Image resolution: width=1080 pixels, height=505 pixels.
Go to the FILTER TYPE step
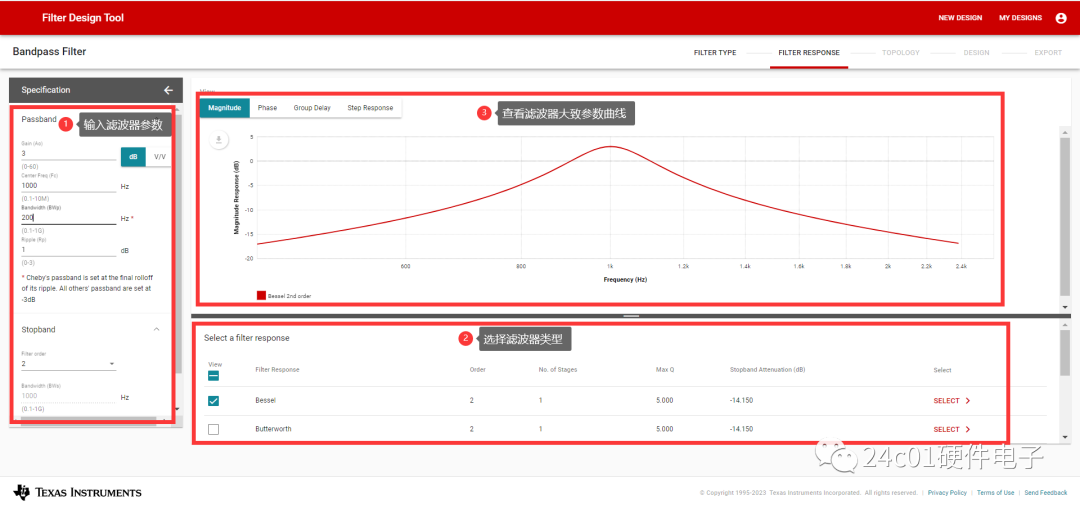[715, 53]
